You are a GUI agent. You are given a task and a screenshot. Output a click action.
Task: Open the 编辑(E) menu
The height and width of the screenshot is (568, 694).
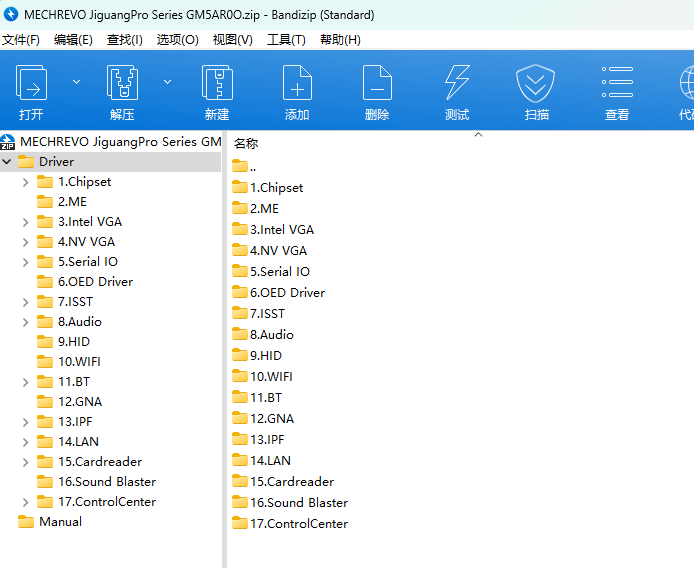73,40
